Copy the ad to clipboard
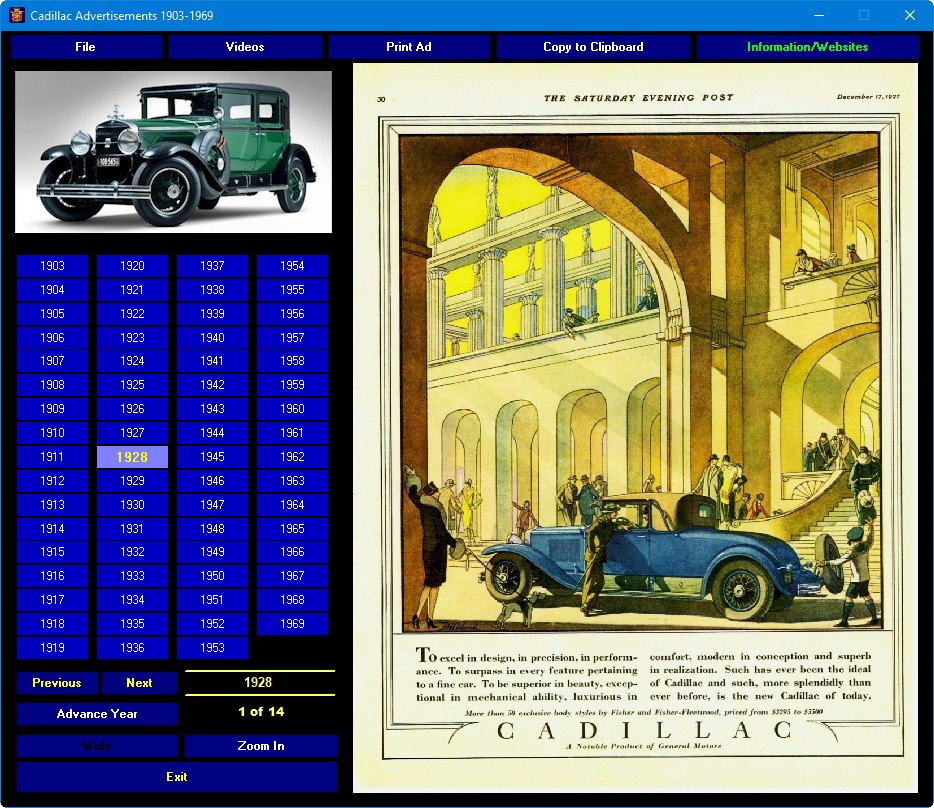 tap(593, 47)
